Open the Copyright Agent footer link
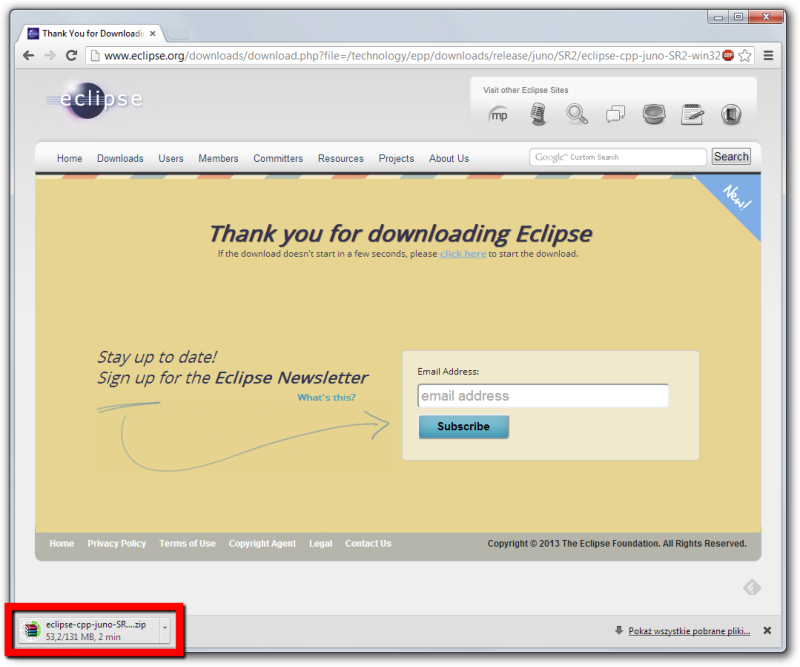The image size is (800, 667). pos(262,544)
